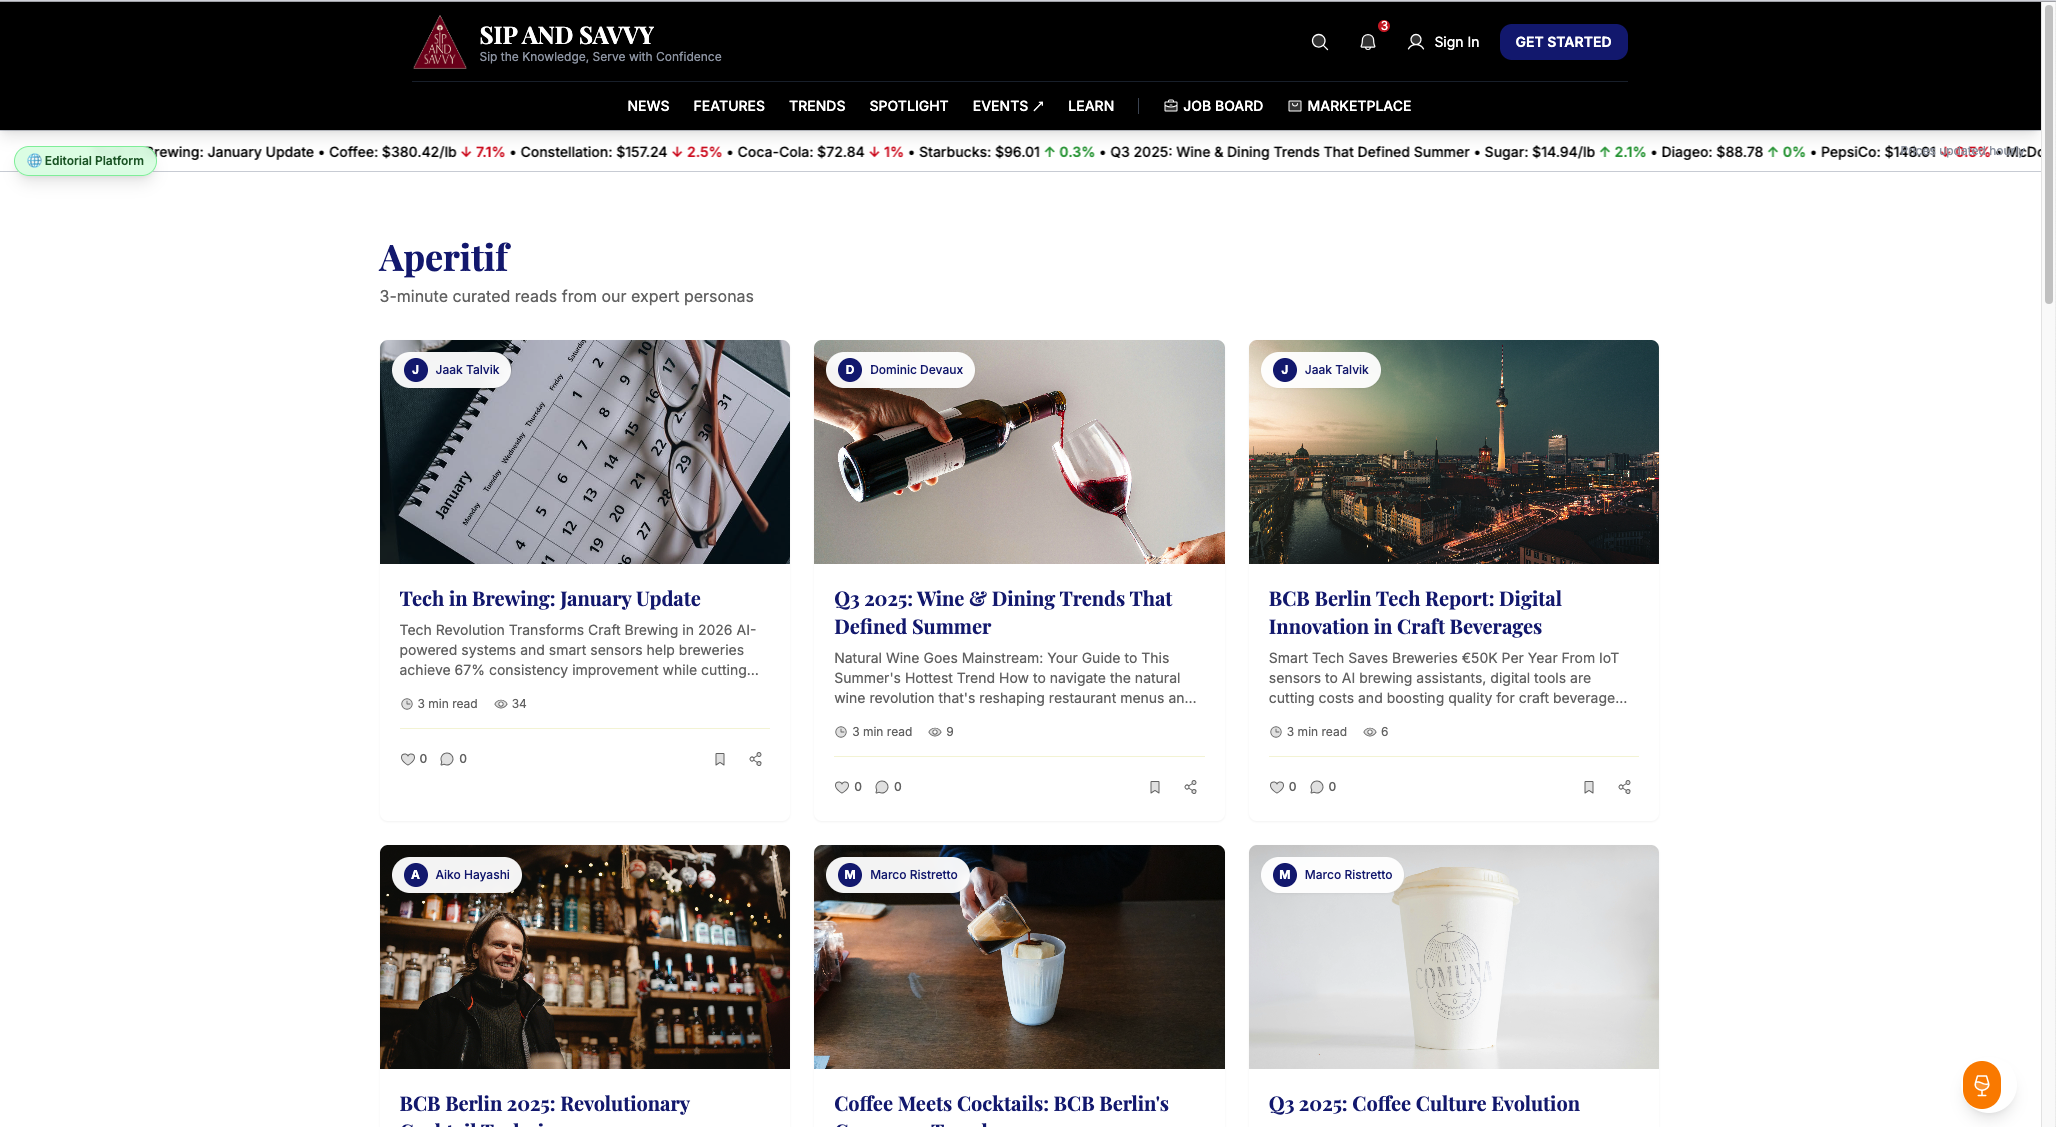Open the NEWS navigation tab

tap(648, 105)
